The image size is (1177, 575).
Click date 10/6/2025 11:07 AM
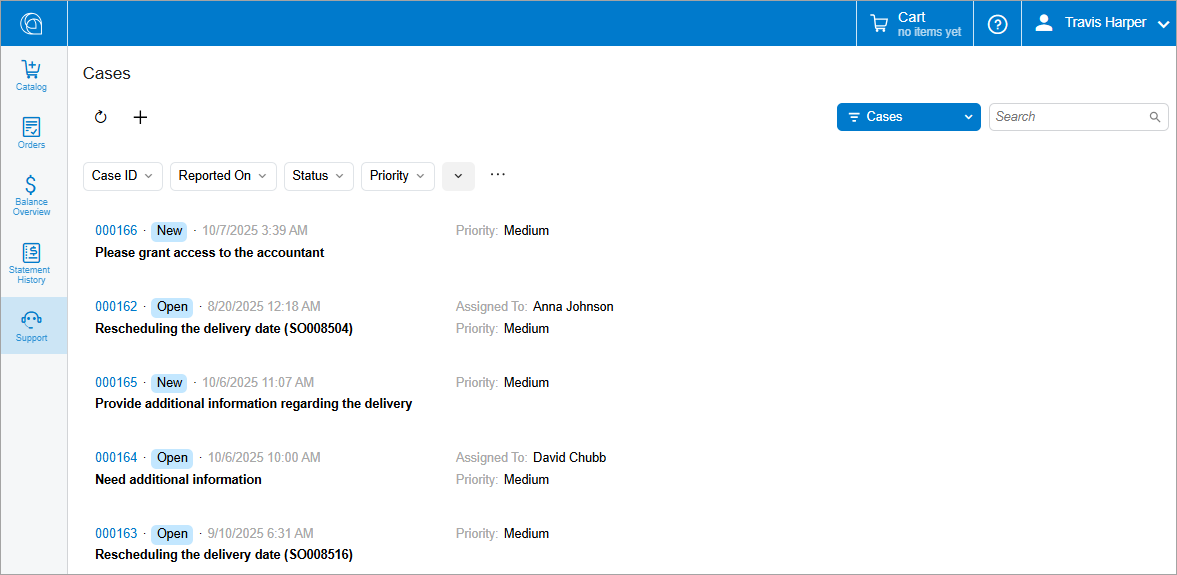(x=257, y=382)
